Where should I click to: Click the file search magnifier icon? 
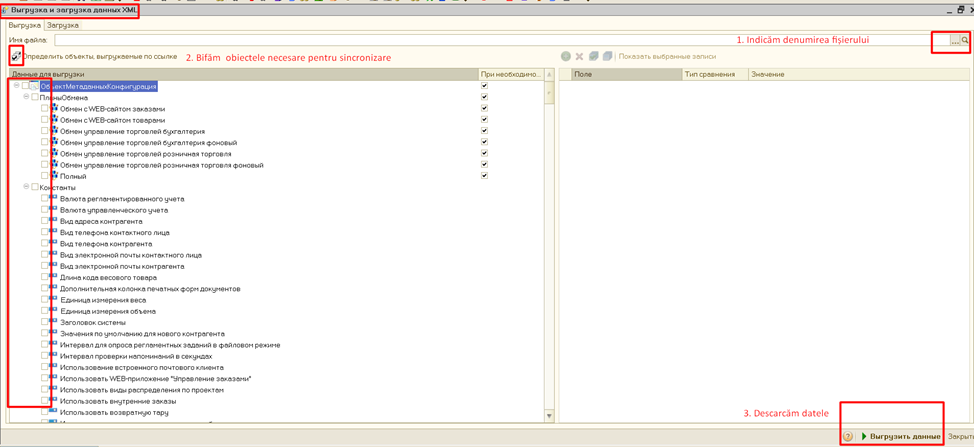click(x=965, y=40)
